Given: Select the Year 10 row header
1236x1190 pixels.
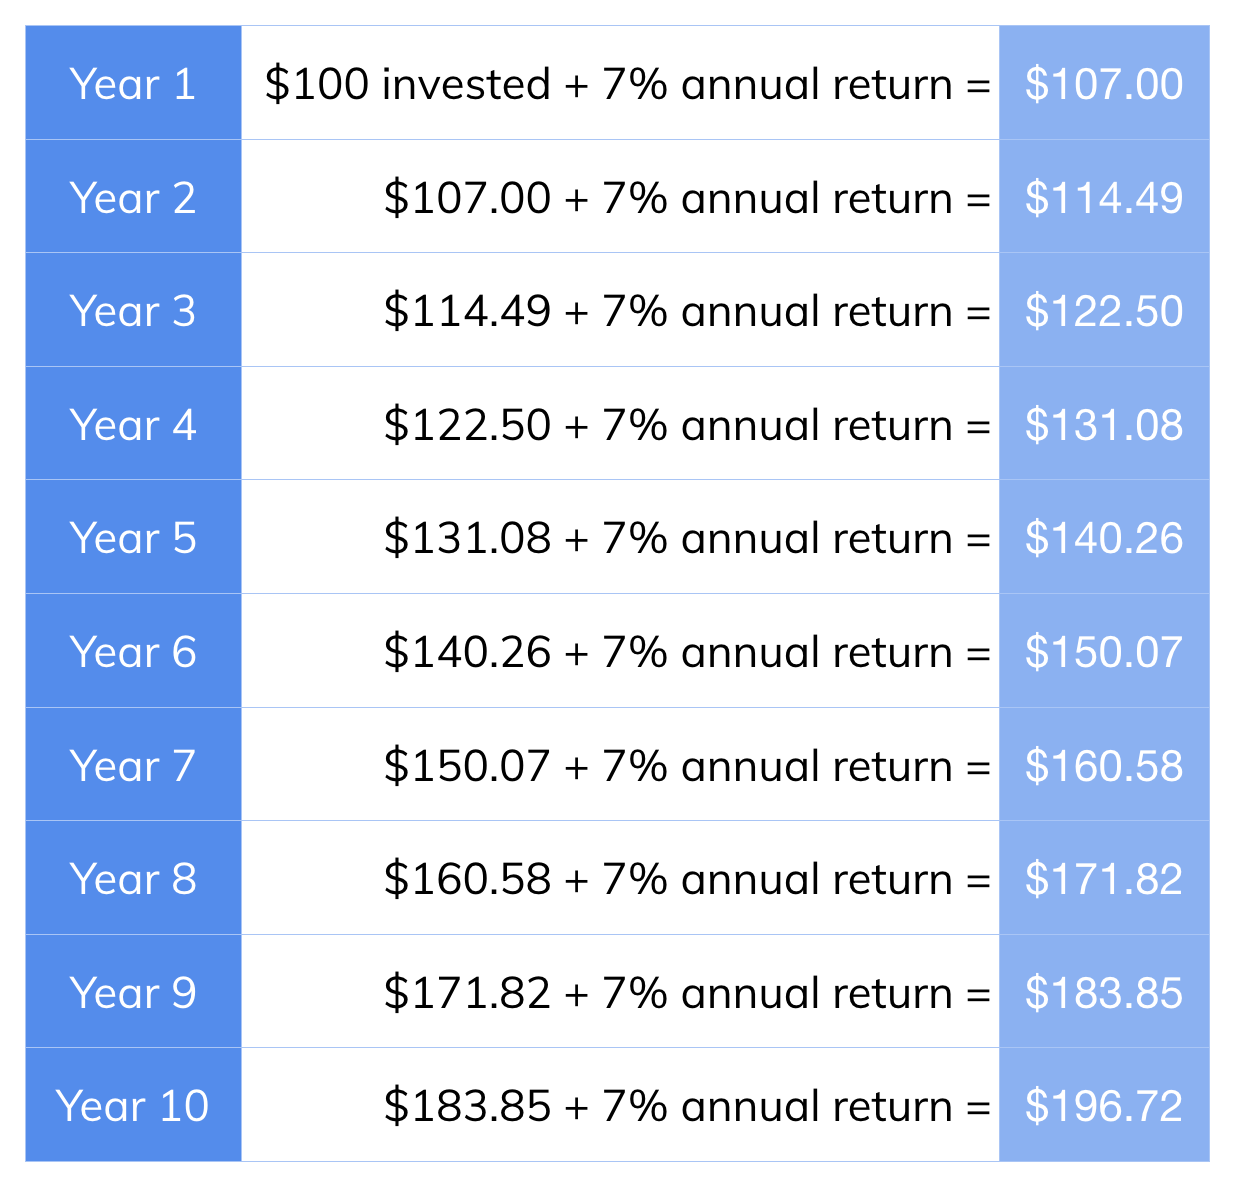Looking at the screenshot, I should click(x=133, y=1105).
